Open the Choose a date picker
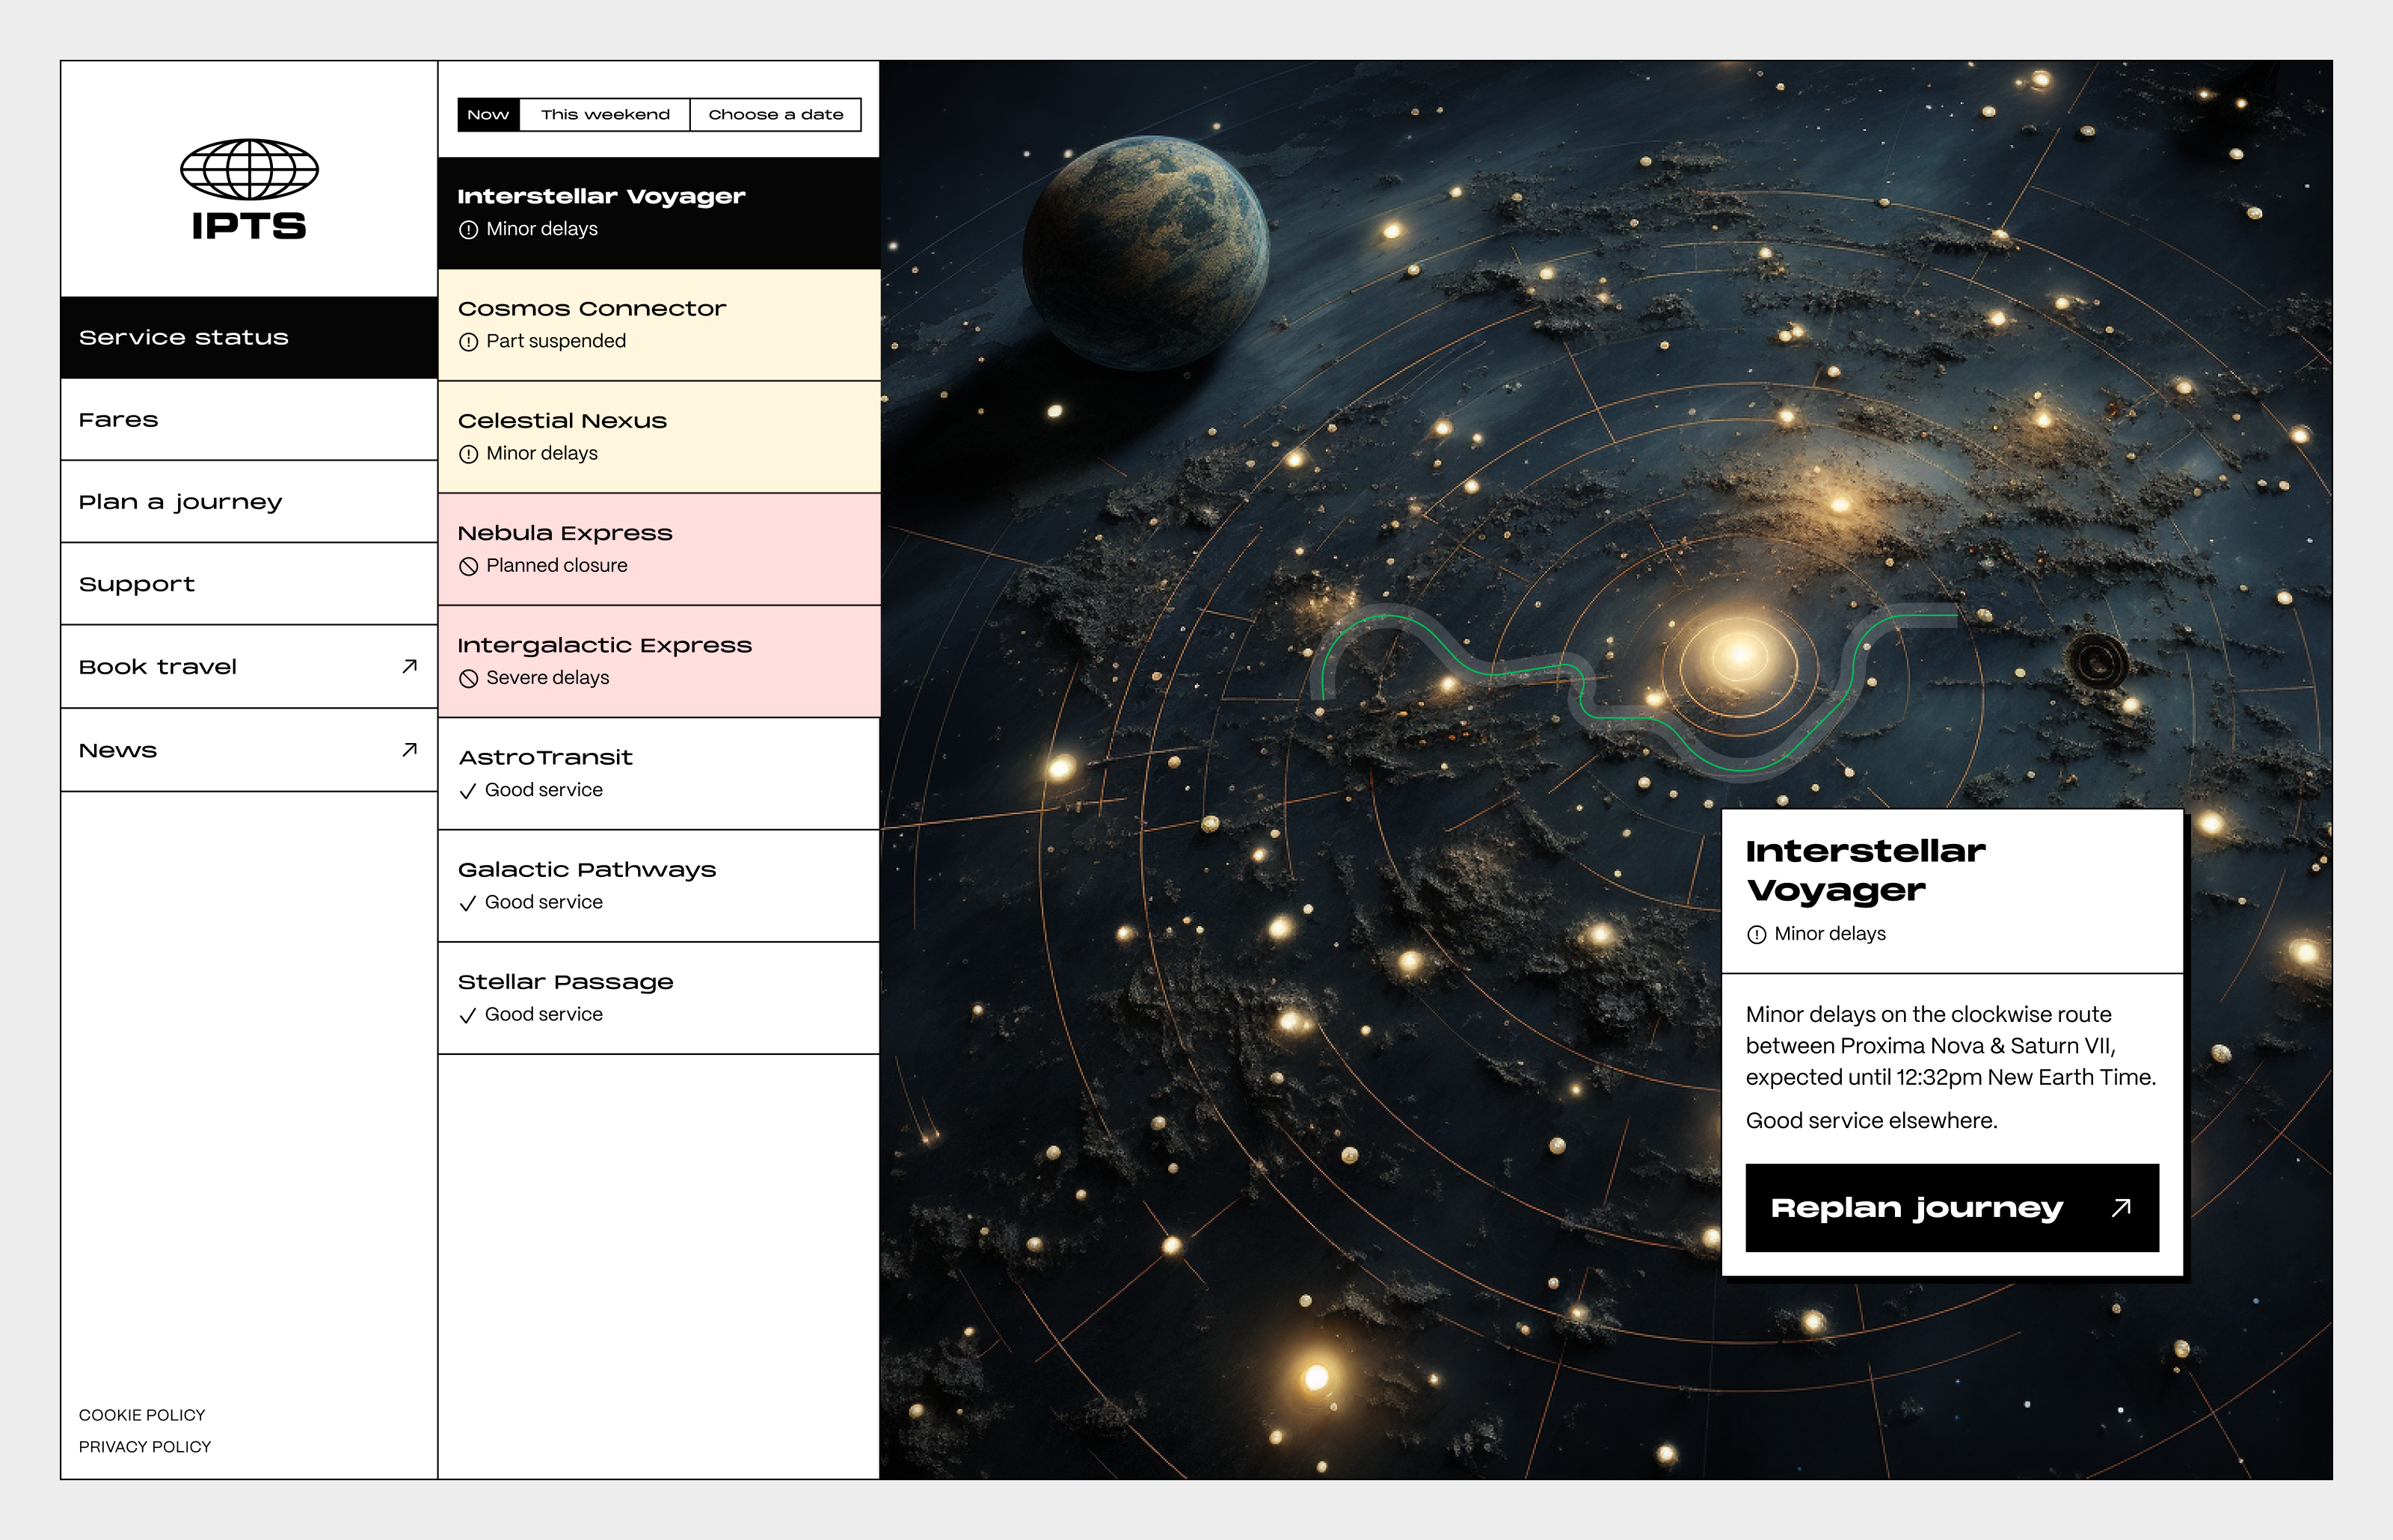Image resolution: width=2393 pixels, height=1540 pixels. coord(775,115)
